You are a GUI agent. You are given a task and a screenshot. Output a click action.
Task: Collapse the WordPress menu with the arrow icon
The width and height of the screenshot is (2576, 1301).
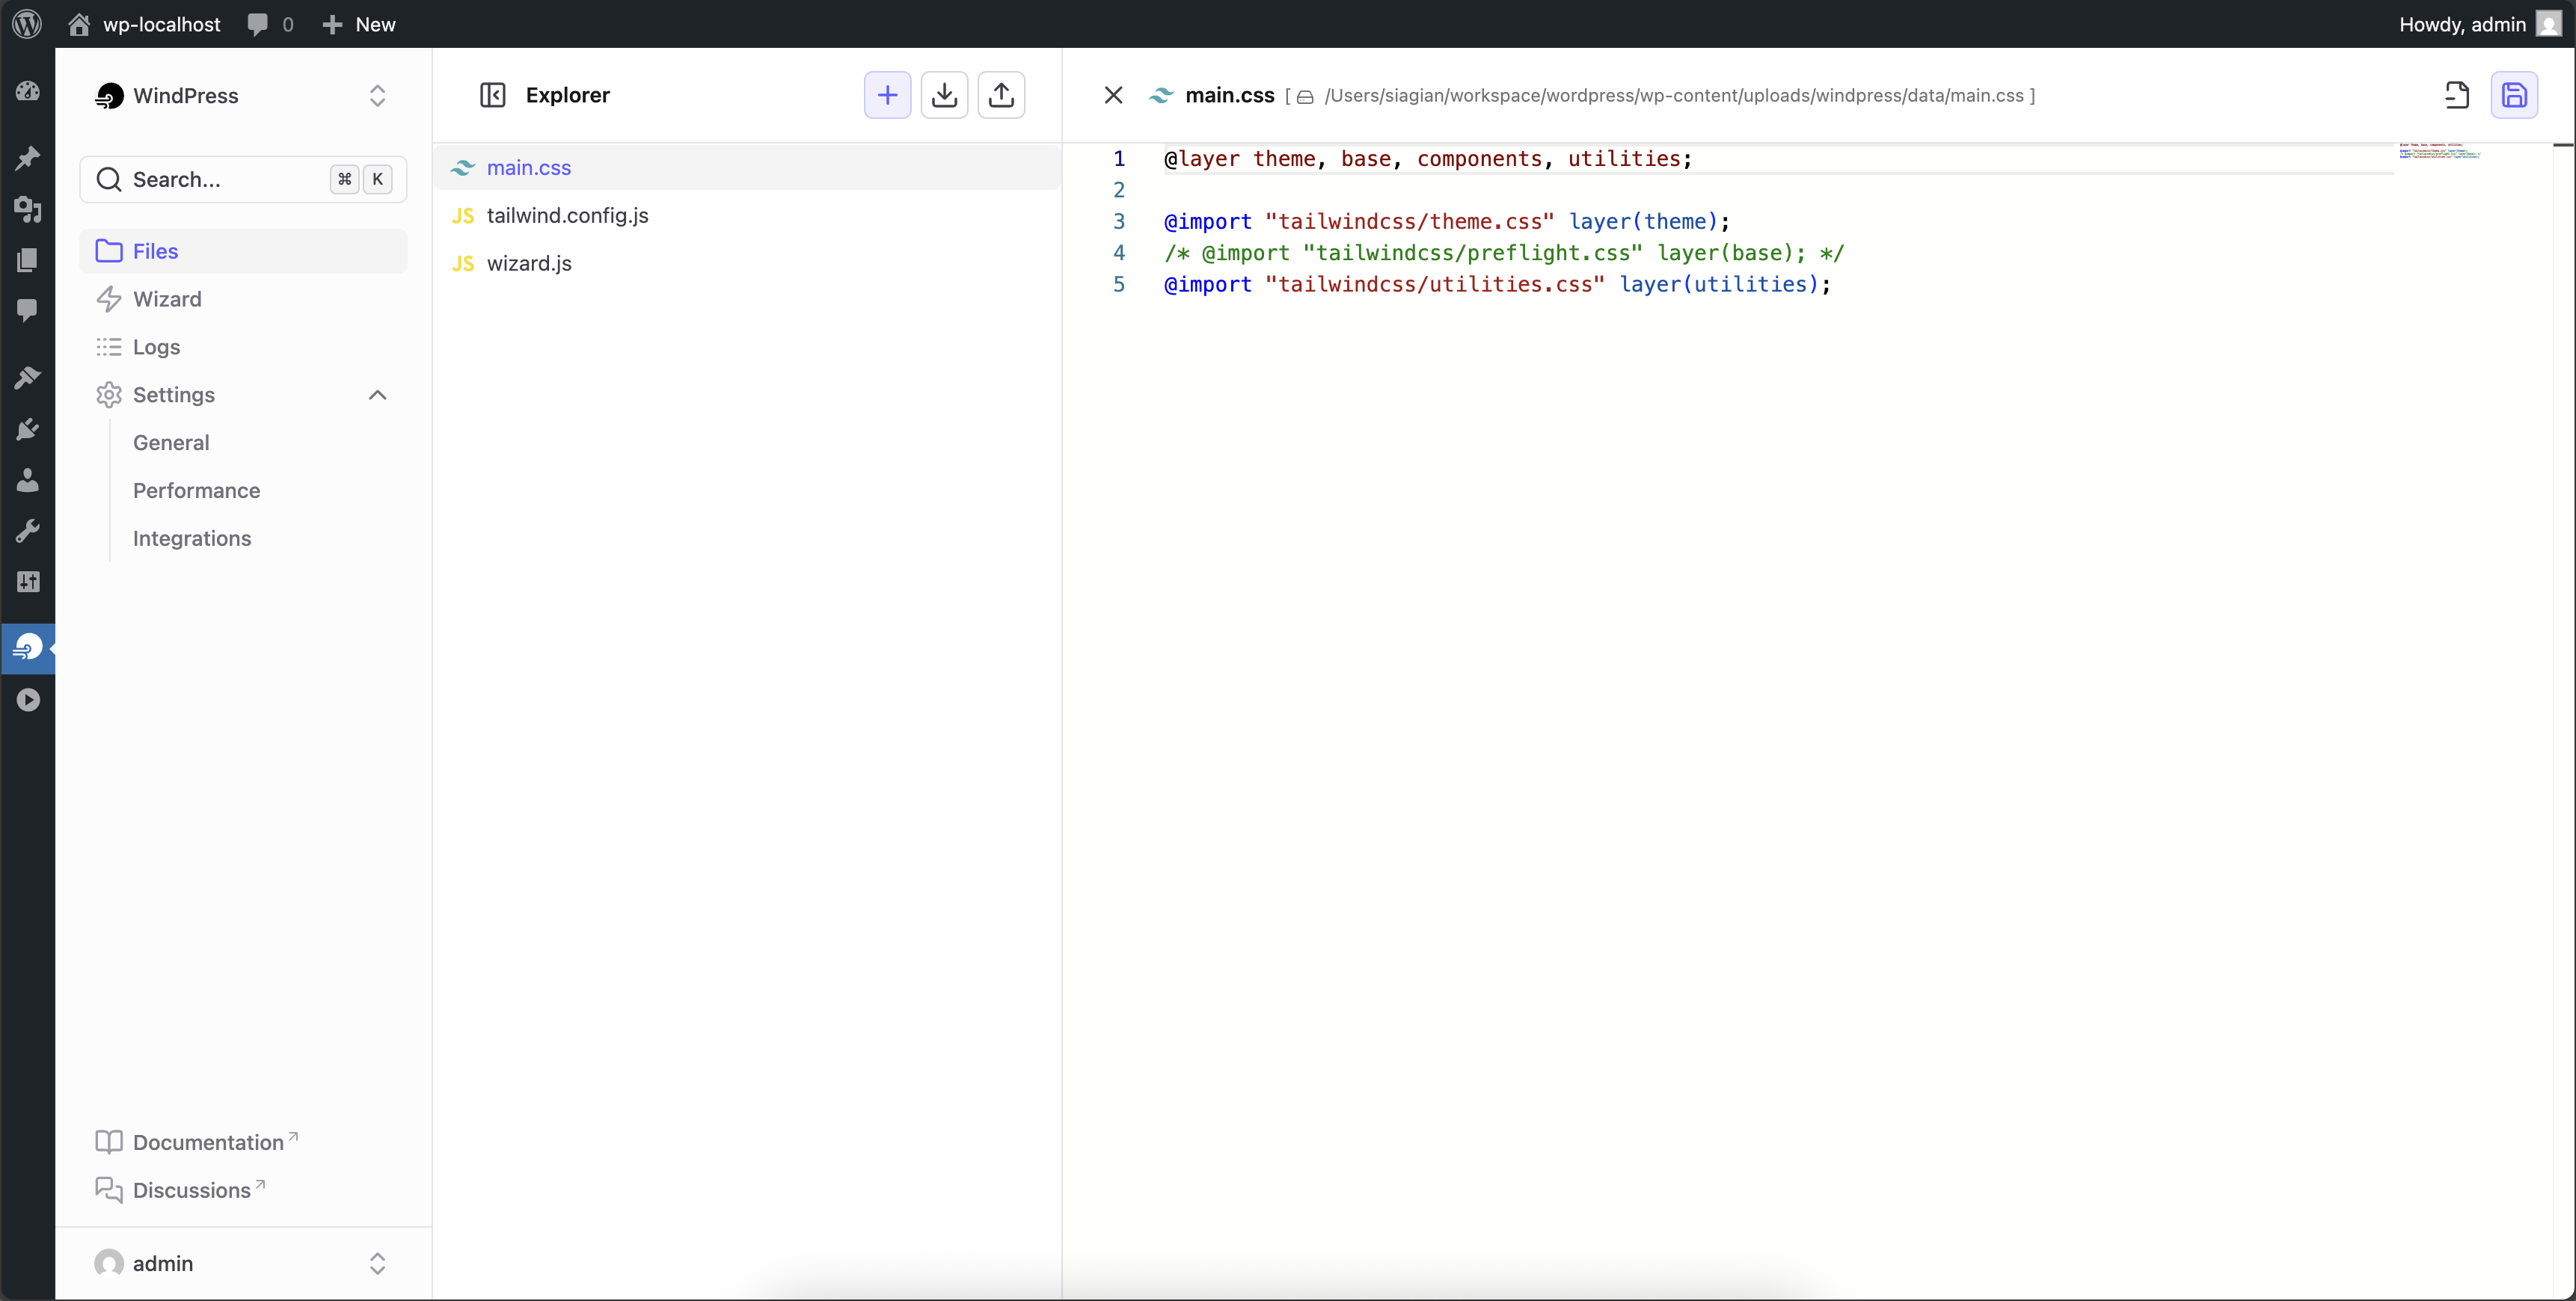coord(27,700)
